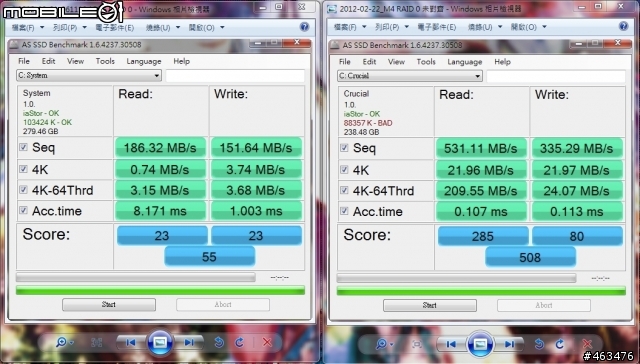Image resolution: width=640 pixels, height=364 pixels.
Task: Open help icon in left photo viewer
Action: click(304, 27)
